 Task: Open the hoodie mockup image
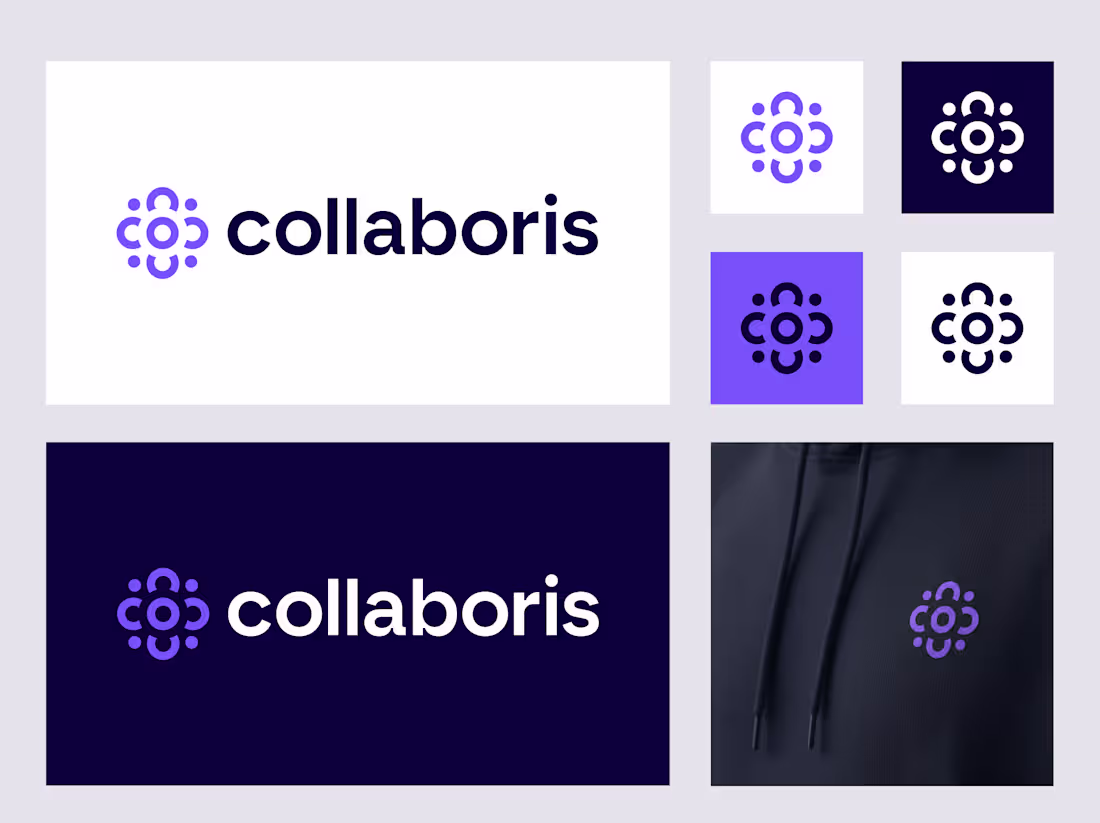coord(882,614)
